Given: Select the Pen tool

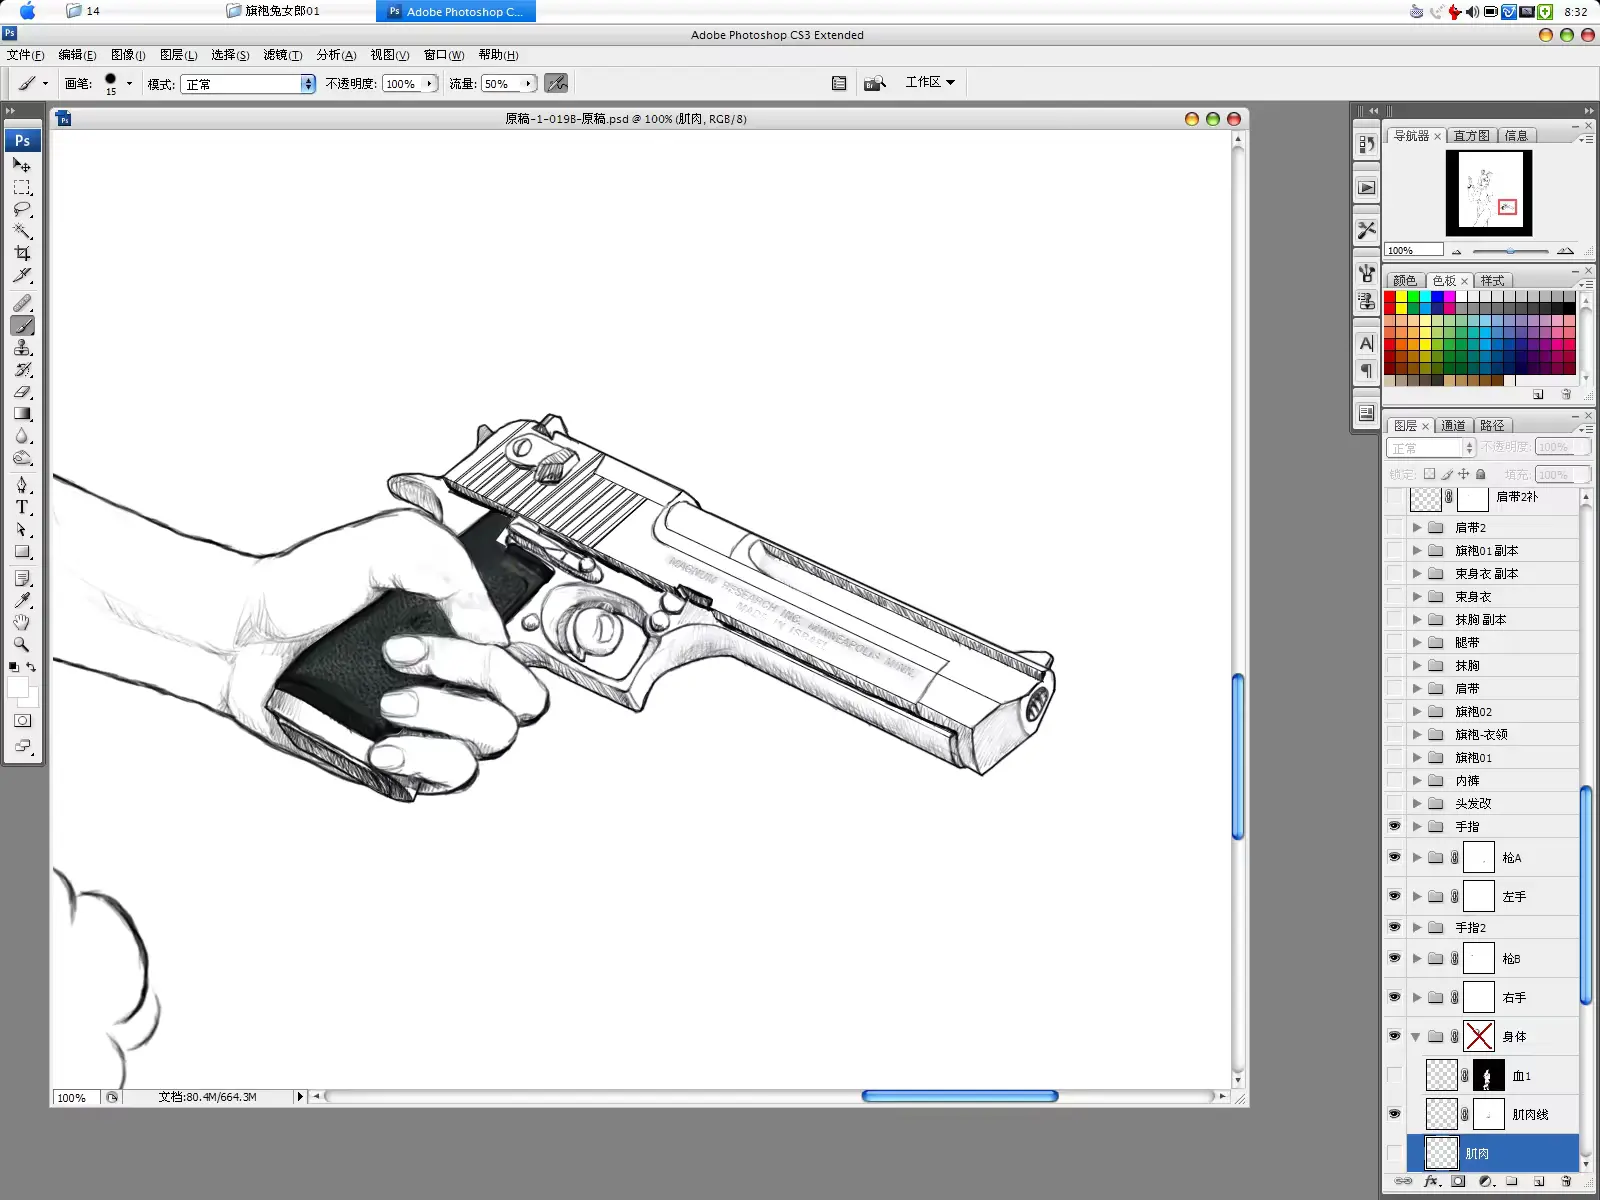Looking at the screenshot, I should pyautogui.click(x=22, y=485).
